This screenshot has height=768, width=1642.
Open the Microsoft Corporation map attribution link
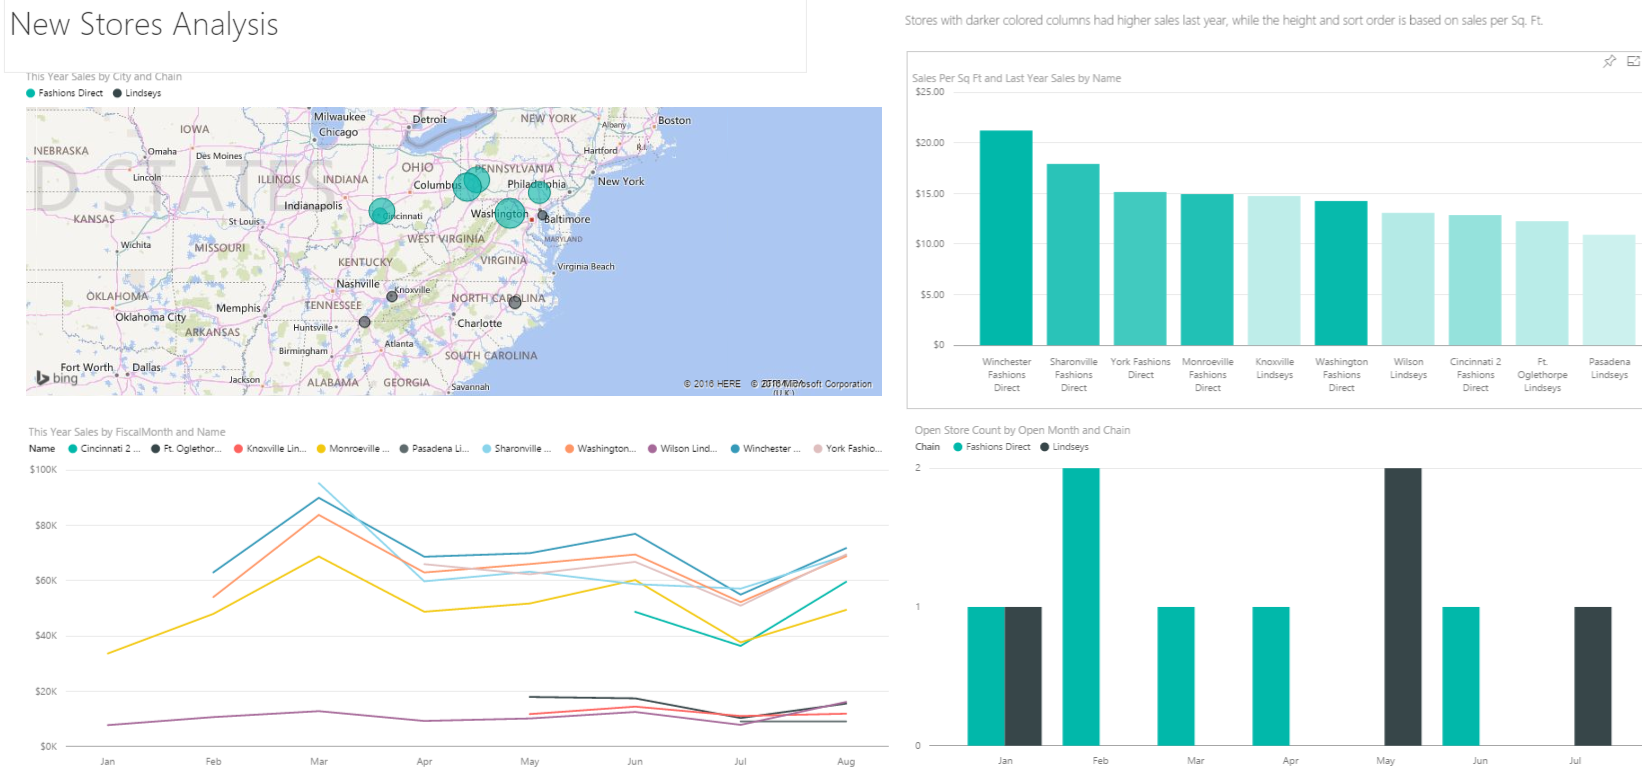click(812, 384)
